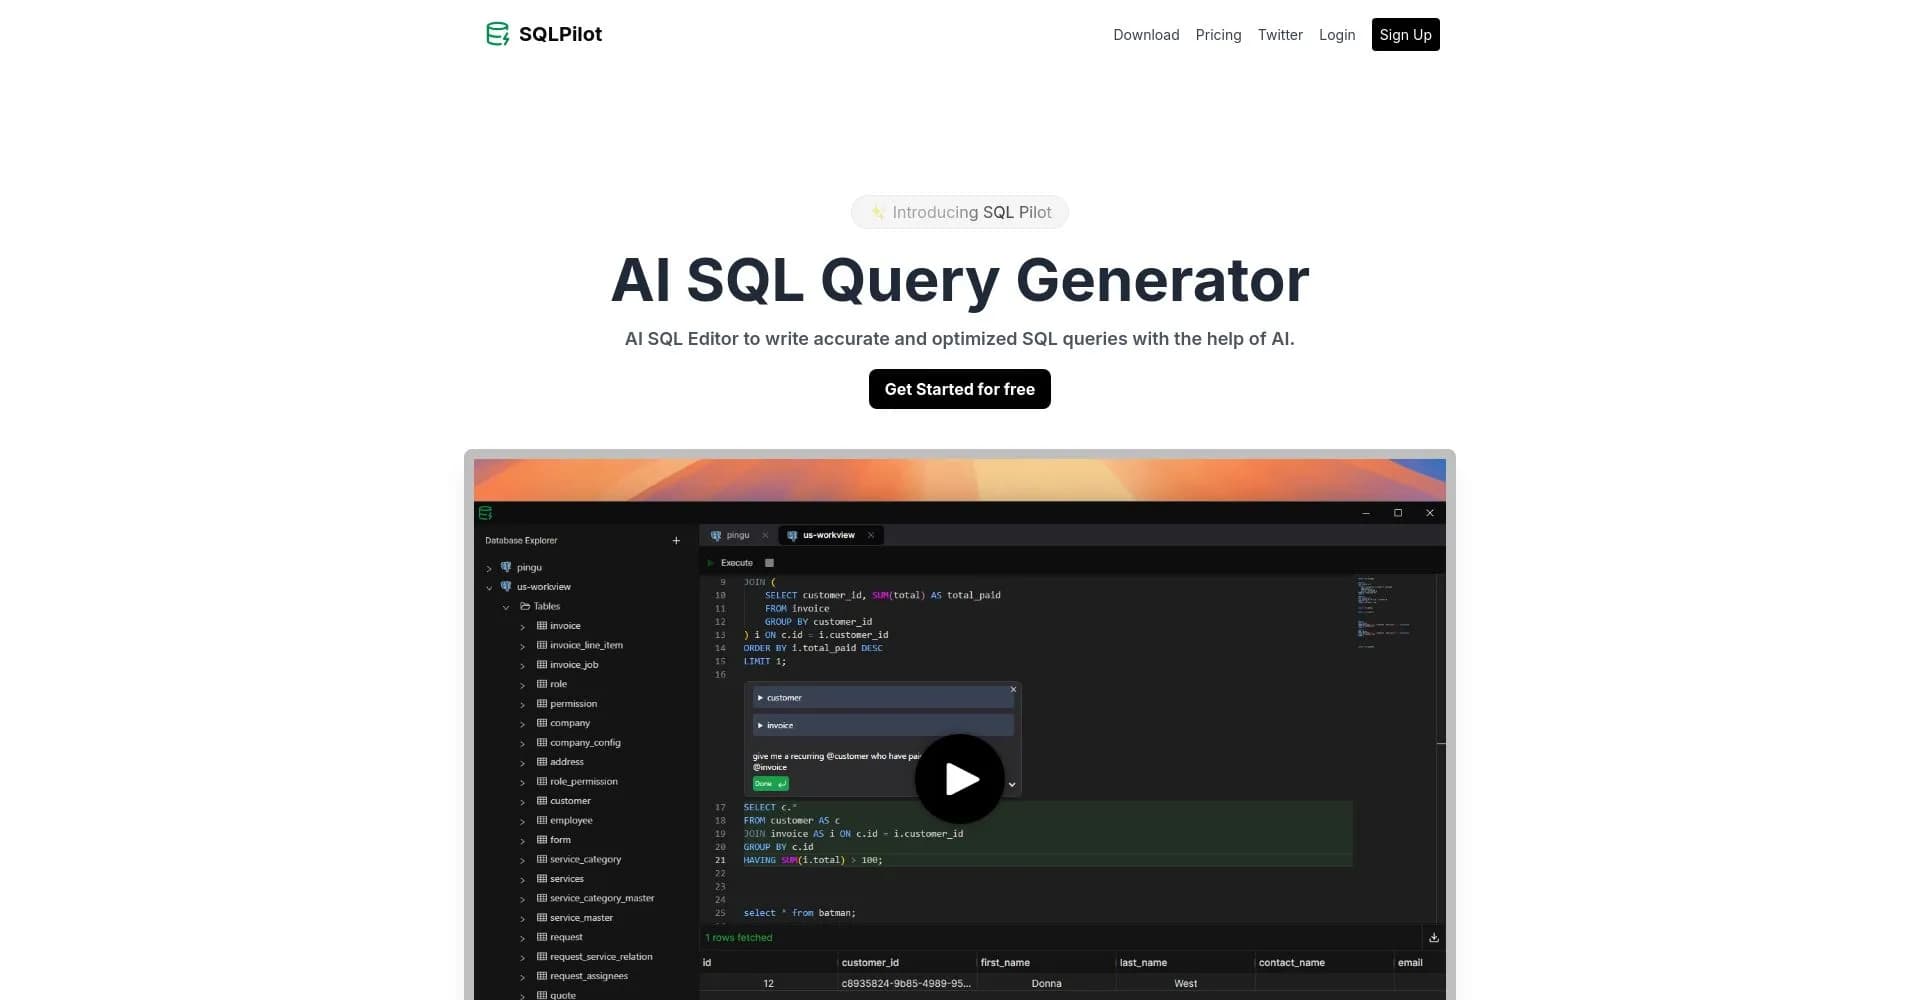Click the SQLPilot logo icon
1920x1000 pixels.
coord(497,33)
